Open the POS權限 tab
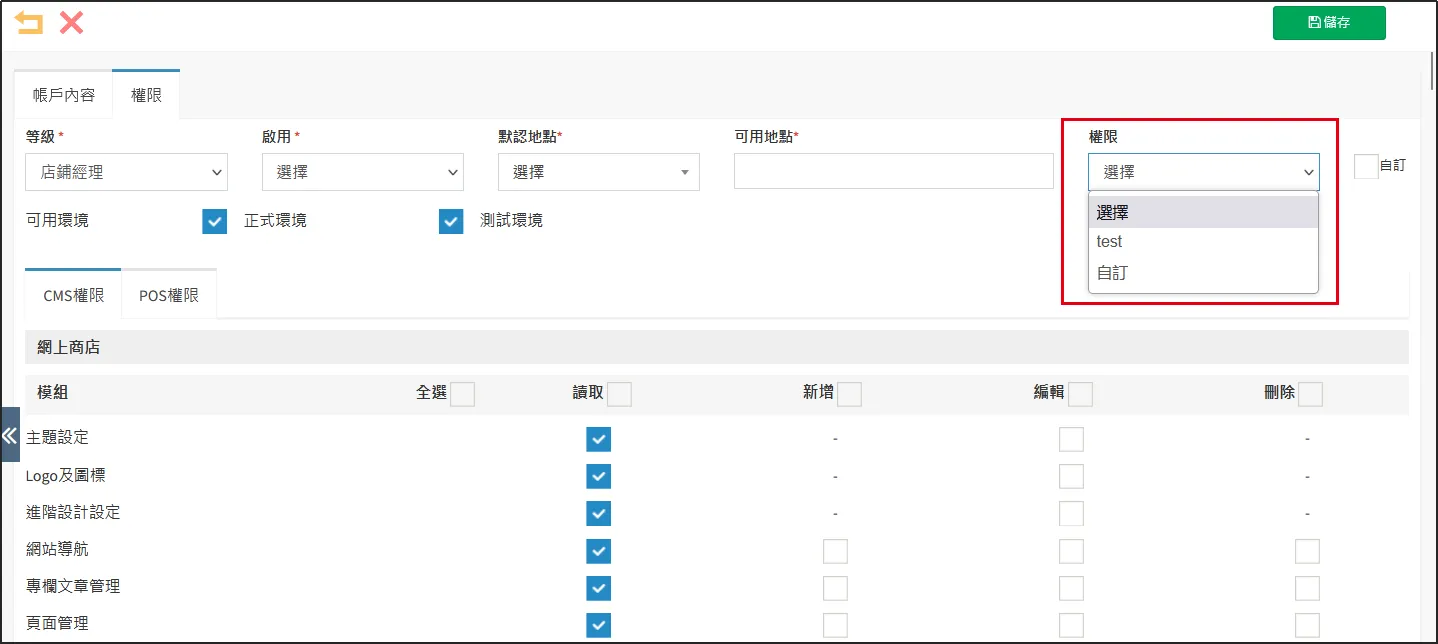The height and width of the screenshot is (644, 1438). pyautogui.click(x=168, y=293)
